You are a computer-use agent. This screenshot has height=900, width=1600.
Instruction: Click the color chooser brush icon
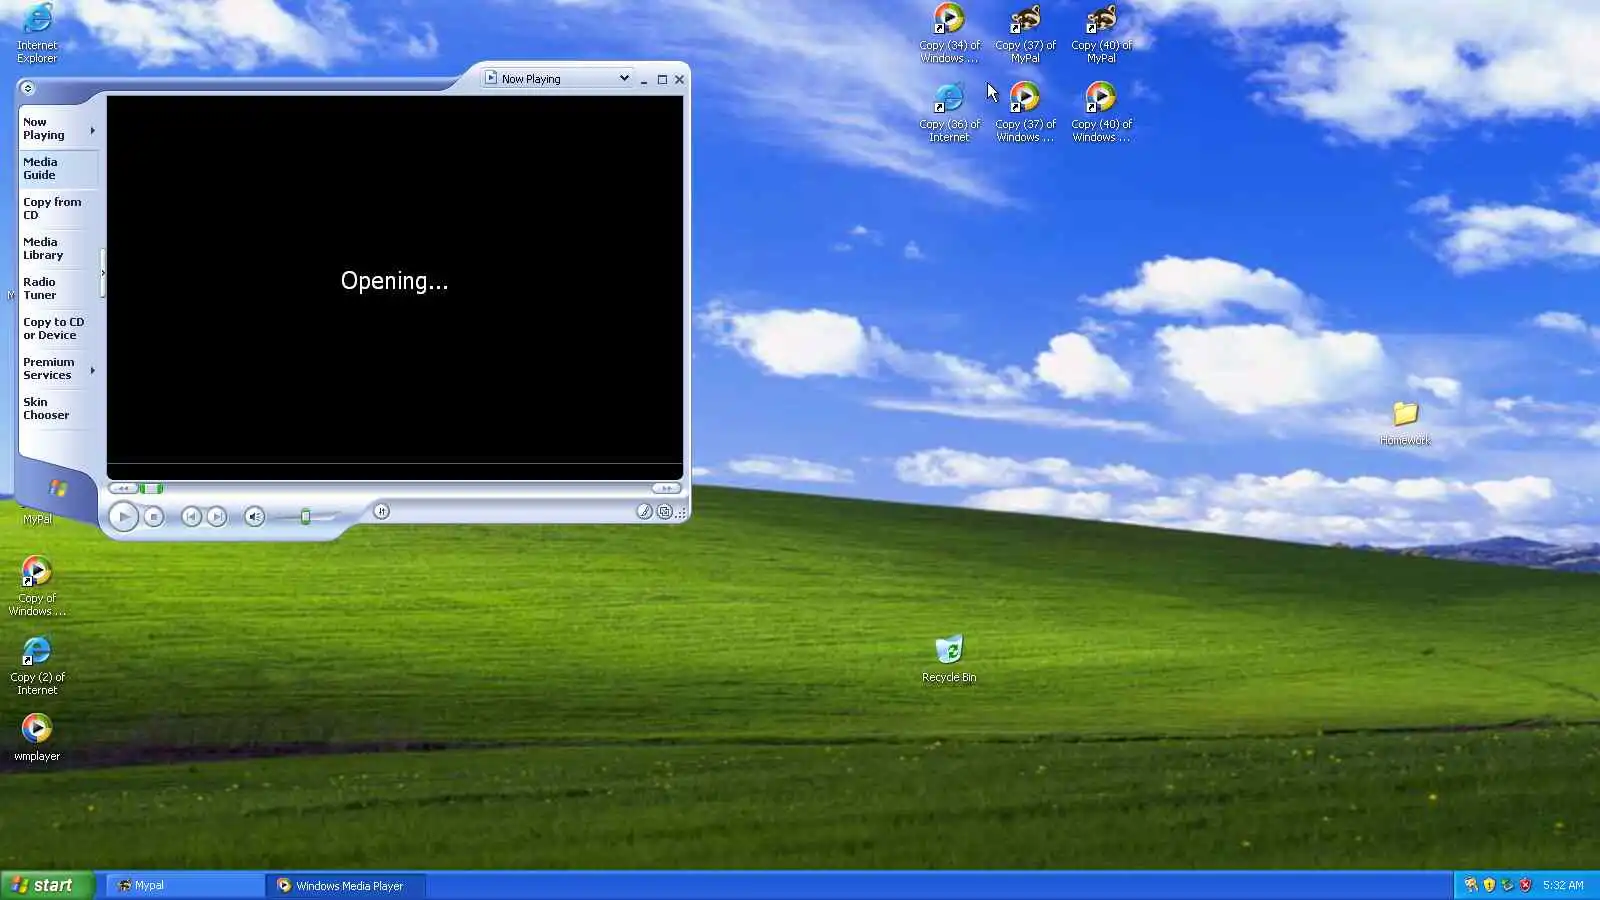coord(644,512)
